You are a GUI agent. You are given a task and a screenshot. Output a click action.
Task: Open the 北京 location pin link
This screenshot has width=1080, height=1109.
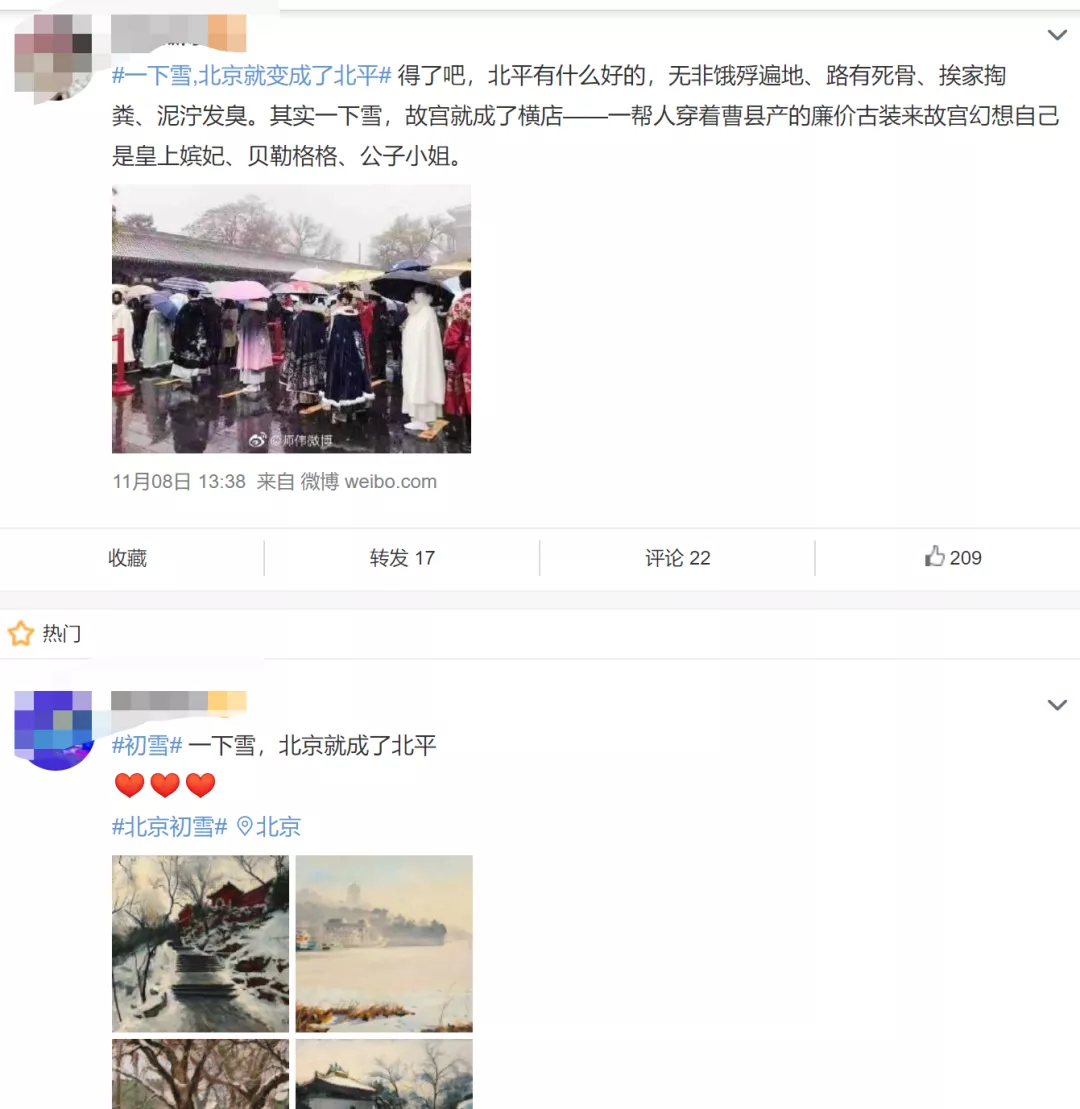click(269, 826)
